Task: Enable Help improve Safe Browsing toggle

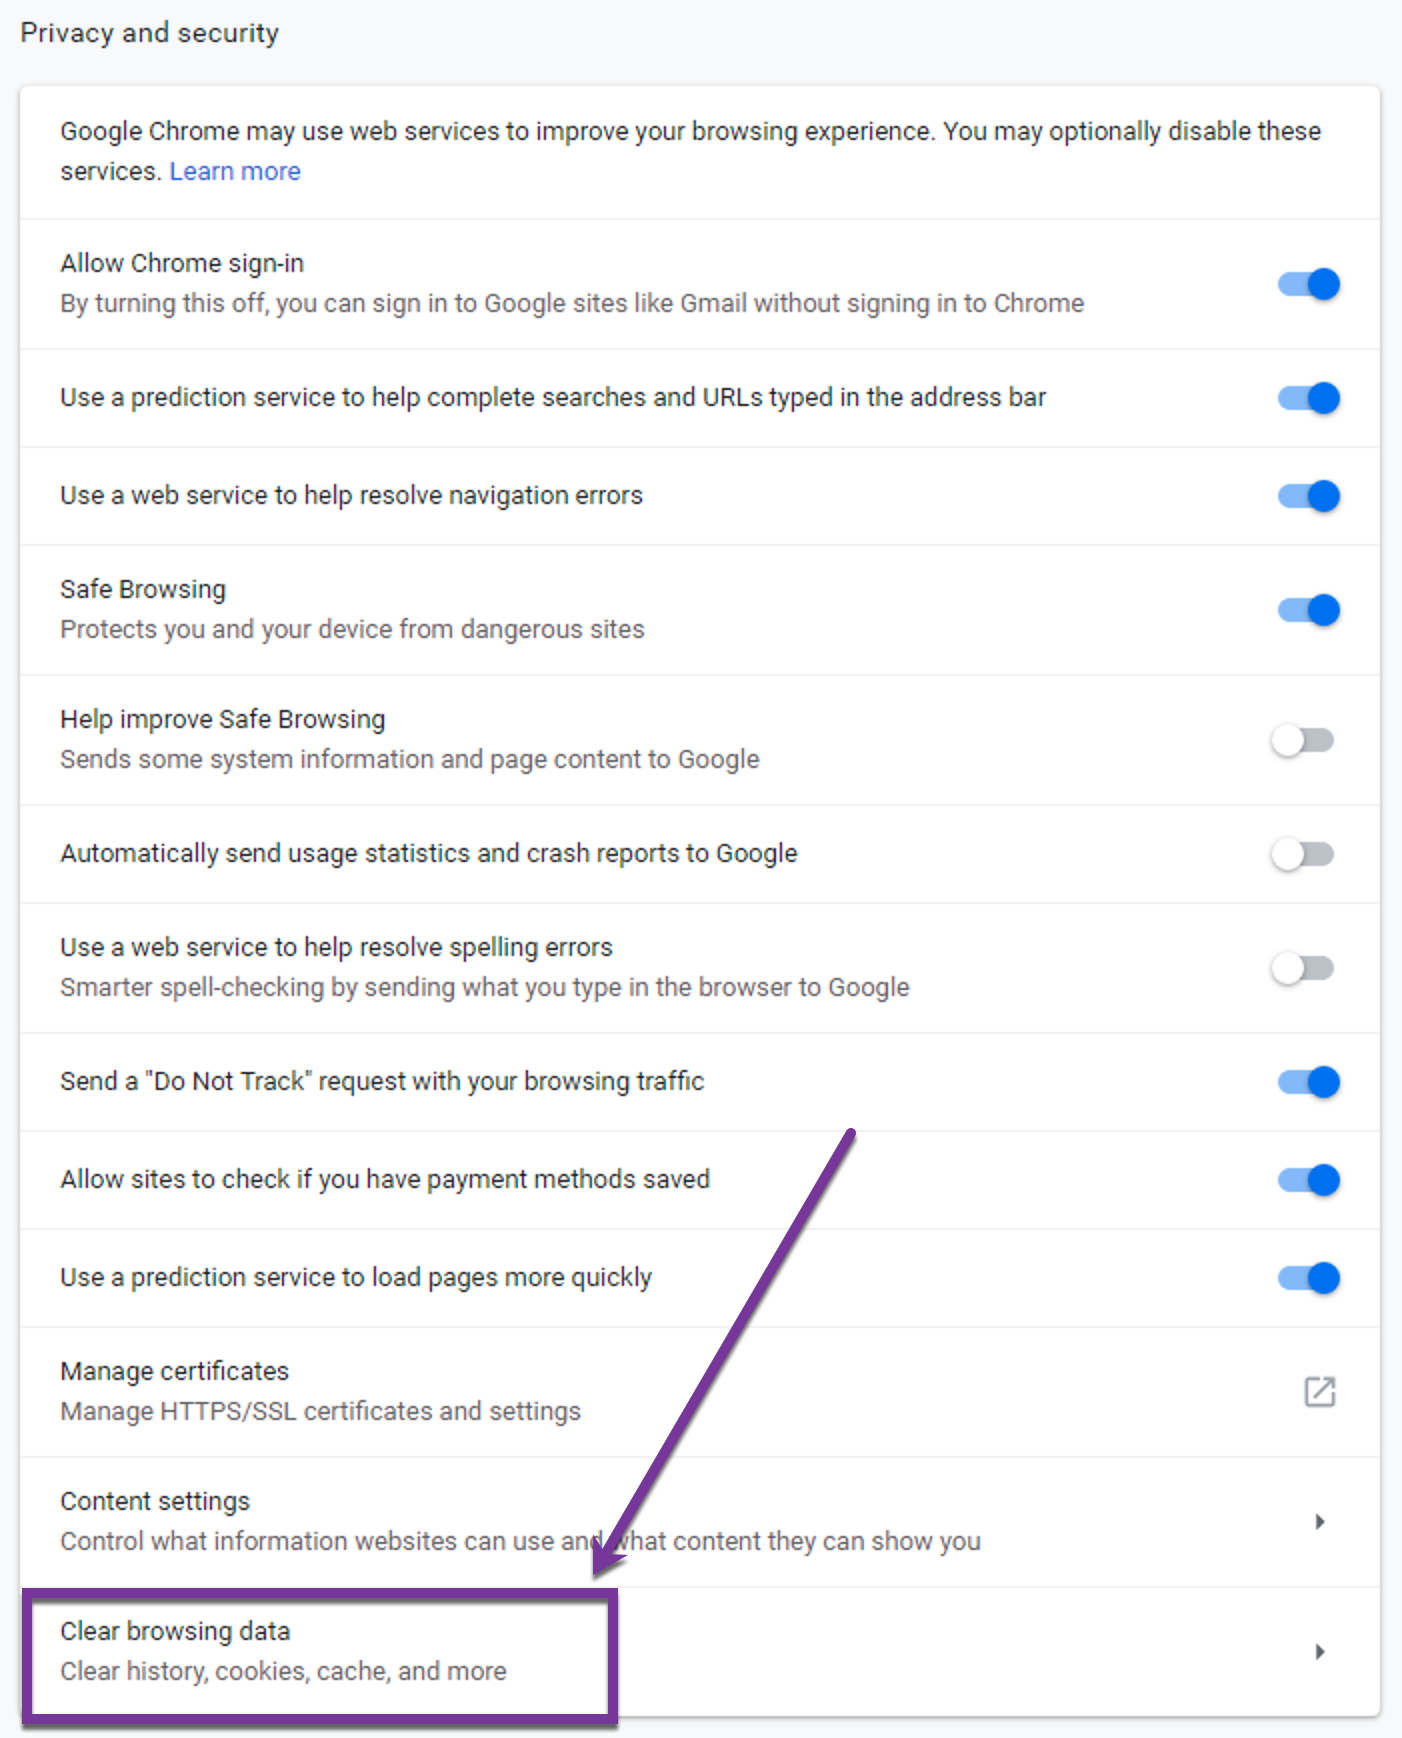Action: click(x=1302, y=740)
